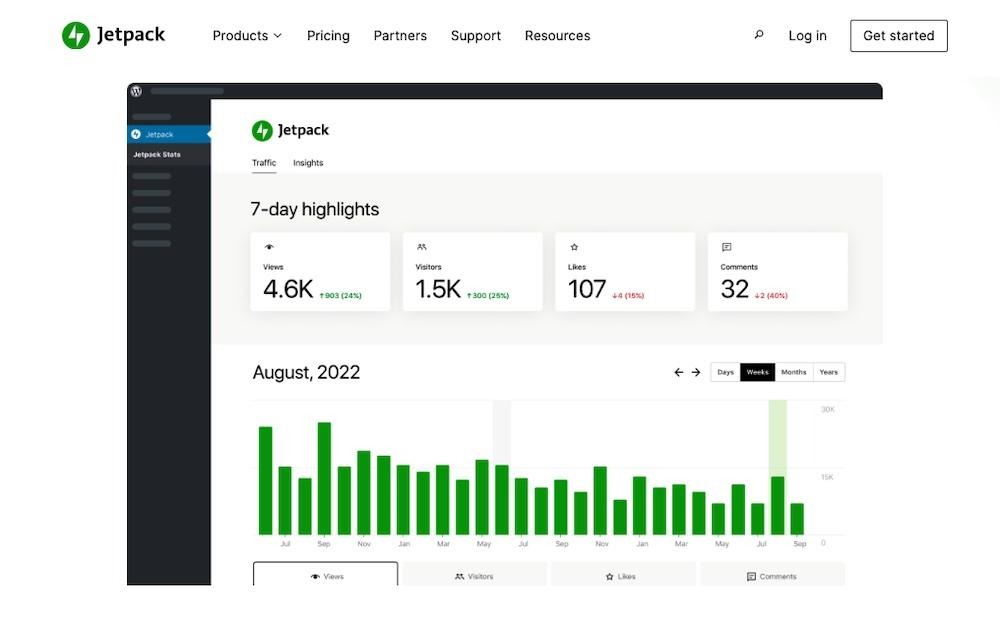Click the highlighted bar in the light green column
This screenshot has width=1000, height=620.
click(x=777, y=505)
